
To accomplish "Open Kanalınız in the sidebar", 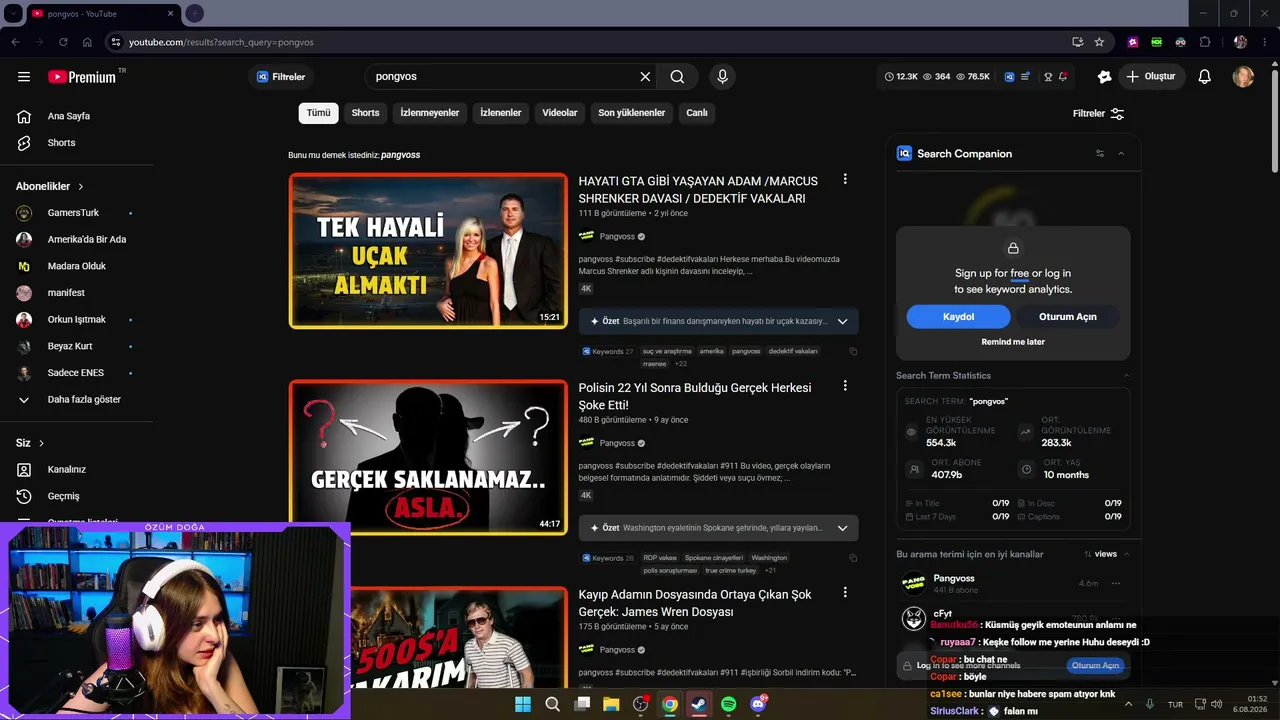I will tap(68, 470).
